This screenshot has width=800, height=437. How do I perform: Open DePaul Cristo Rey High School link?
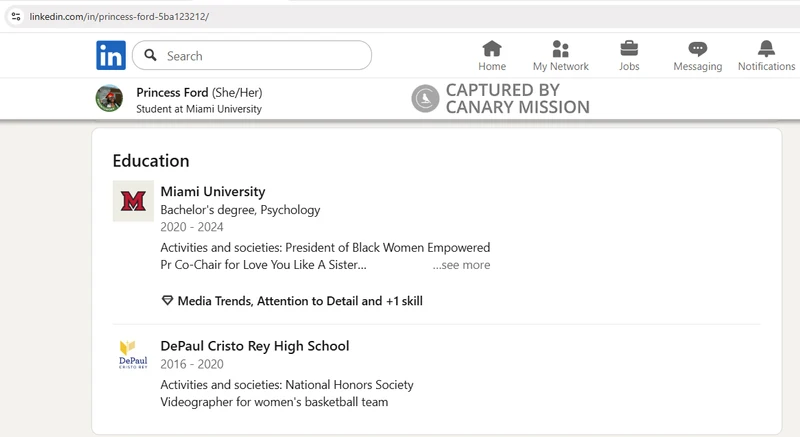(x=255, y=346)
